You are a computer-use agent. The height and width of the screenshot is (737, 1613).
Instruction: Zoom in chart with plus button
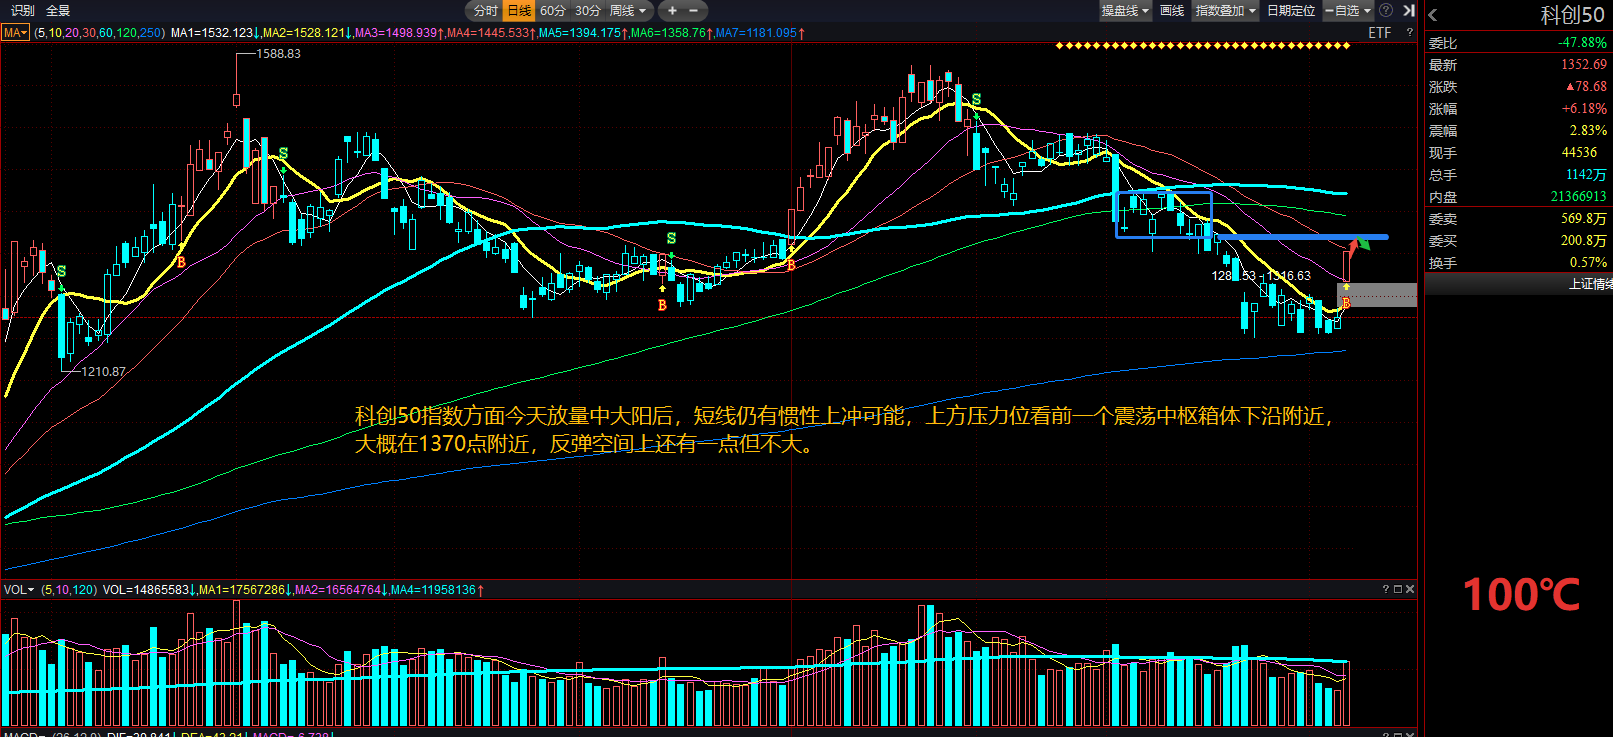pyautogui.click(x=672, y=11)
